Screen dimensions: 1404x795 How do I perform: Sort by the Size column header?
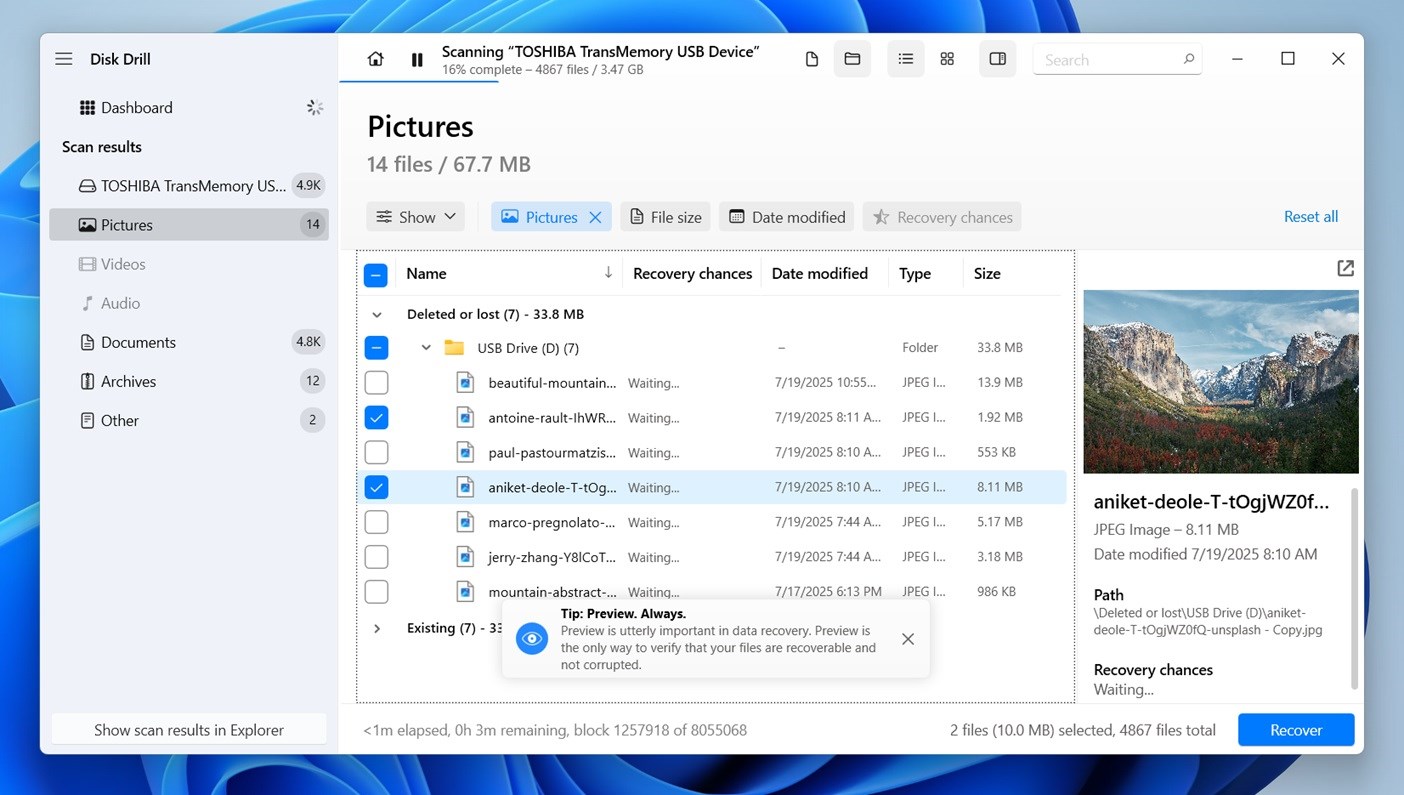click(987, 273)
